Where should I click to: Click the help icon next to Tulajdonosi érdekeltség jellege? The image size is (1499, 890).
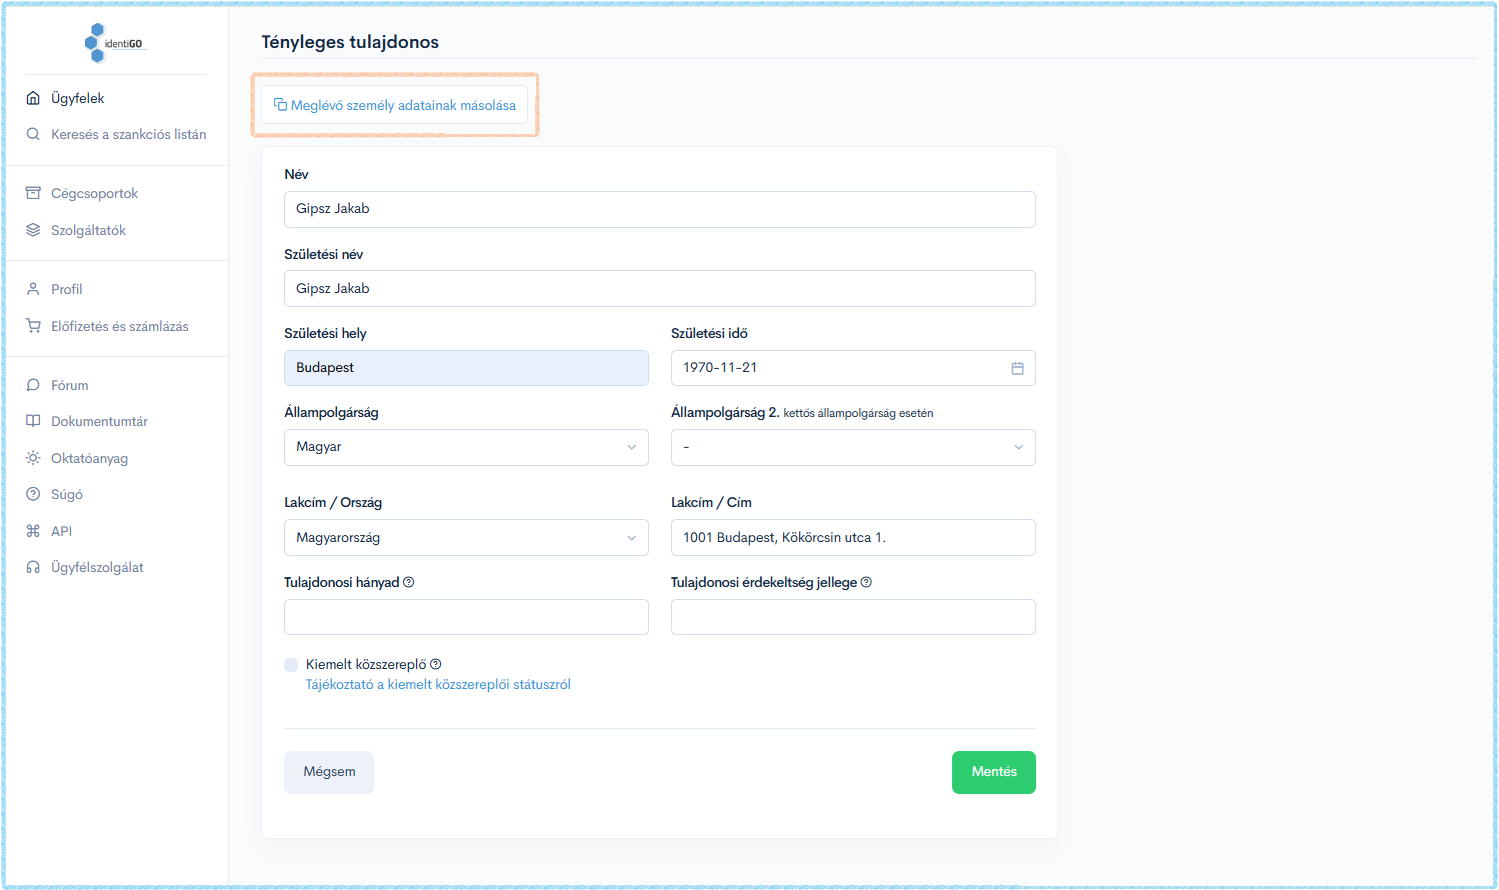866,582
